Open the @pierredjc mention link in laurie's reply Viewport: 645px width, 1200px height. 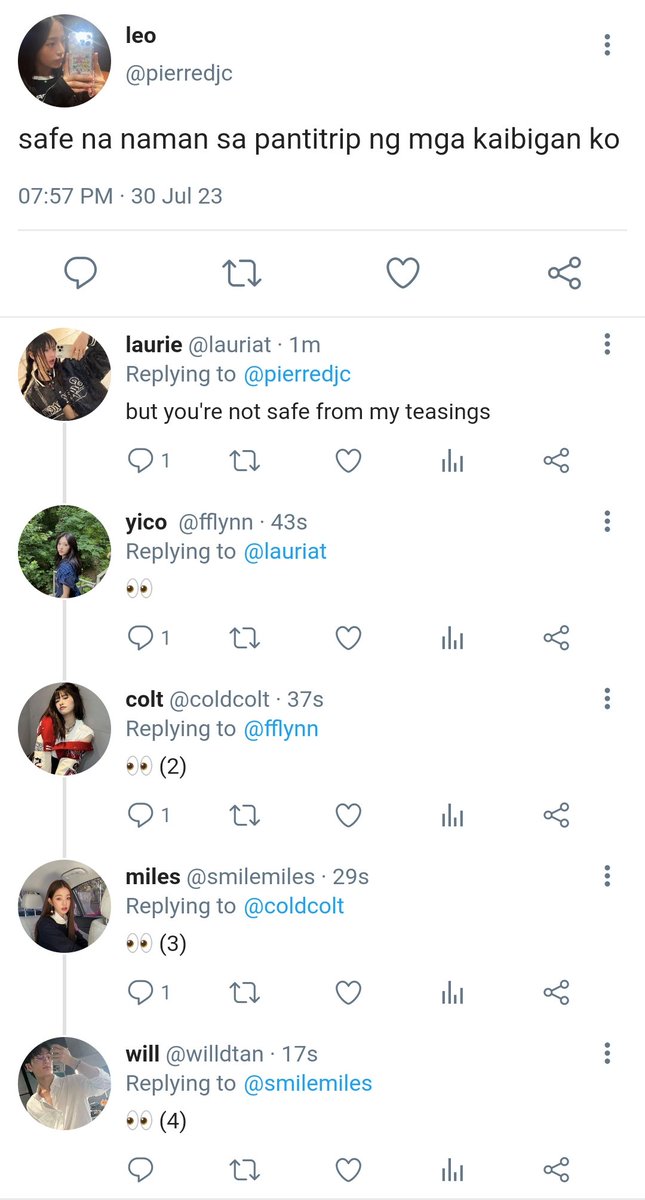coord(298,375)
